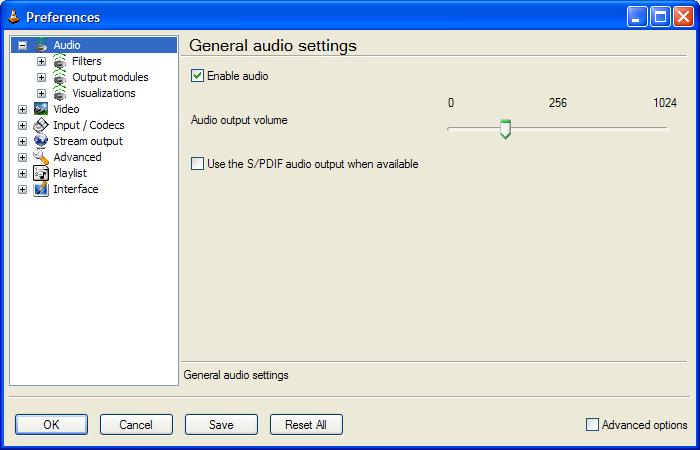Expand the Output modules node
Image resolution: width=700 pixels, height=450 pixels.
coord(41,78)
